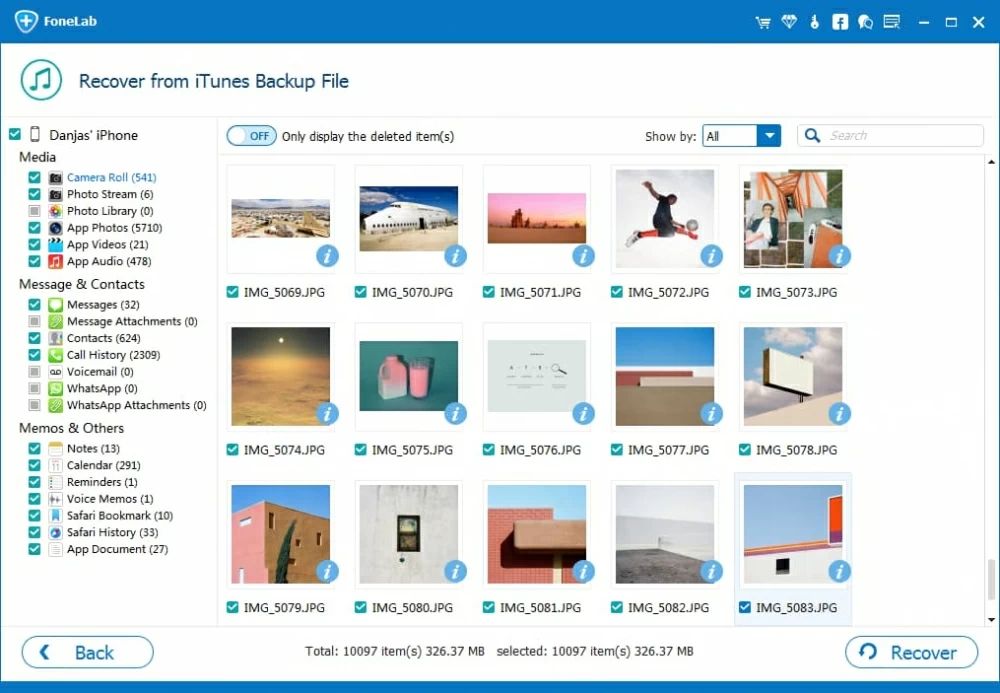Toggle only display deleted items switch

pyautogui.click(x=250, y=136)
